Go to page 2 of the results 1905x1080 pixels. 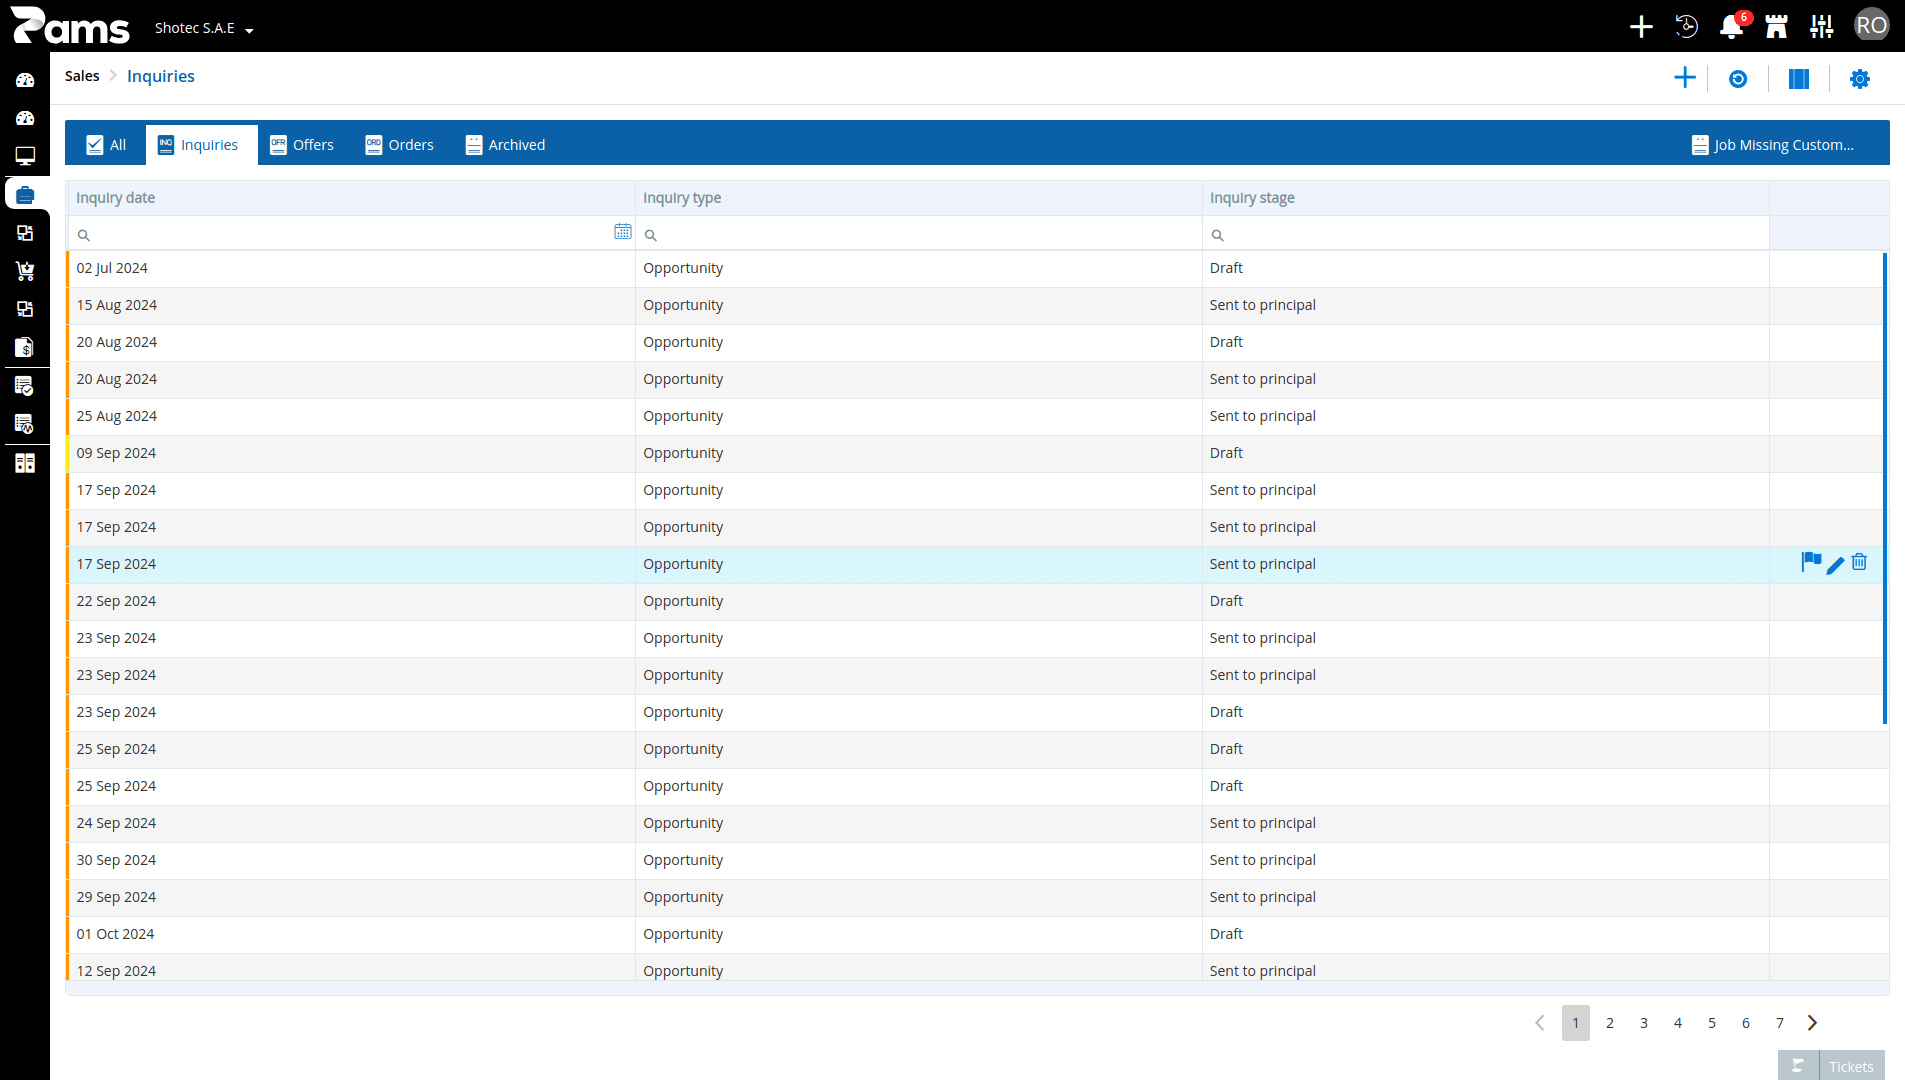(1610, 1023)
